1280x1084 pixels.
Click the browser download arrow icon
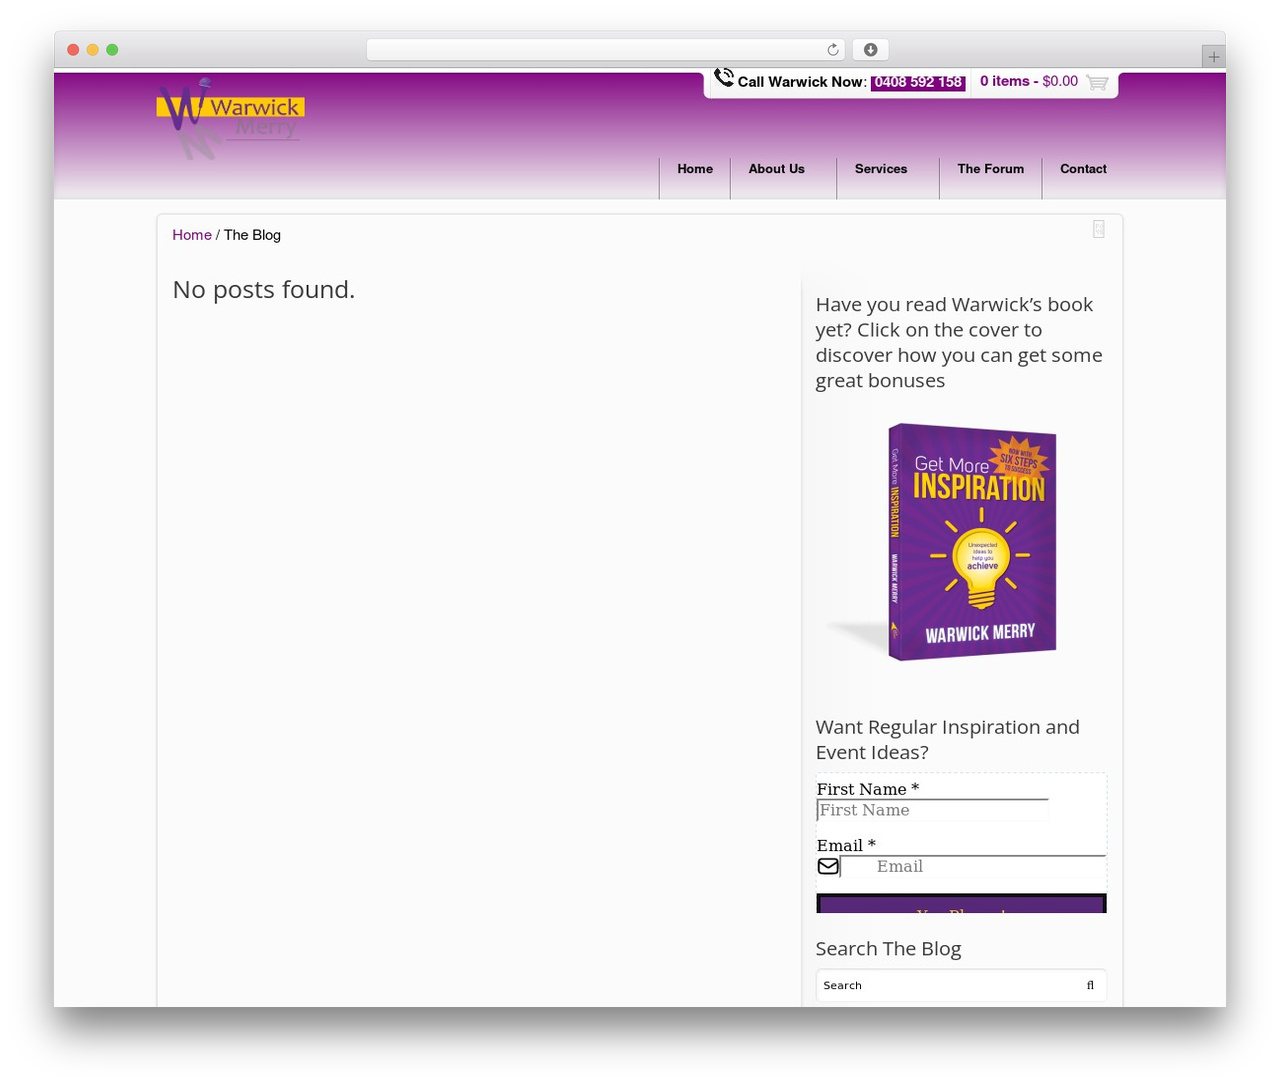[870, 50]
